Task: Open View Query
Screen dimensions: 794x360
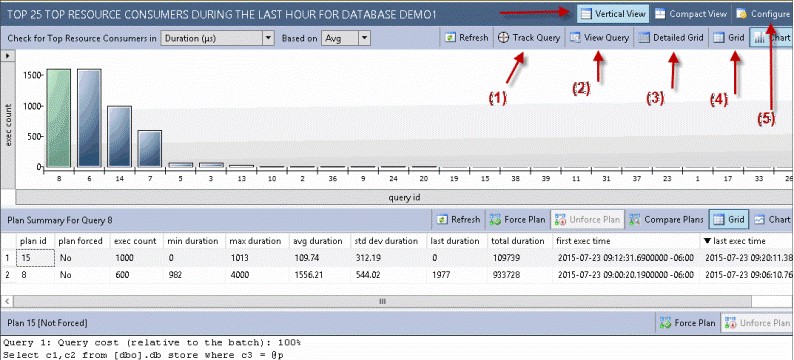Action: [600, 37]
